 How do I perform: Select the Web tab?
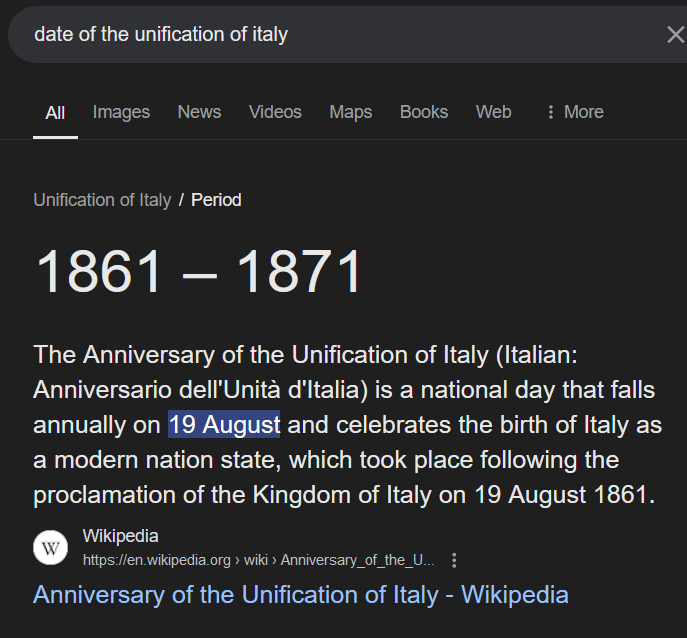point(493,112)
